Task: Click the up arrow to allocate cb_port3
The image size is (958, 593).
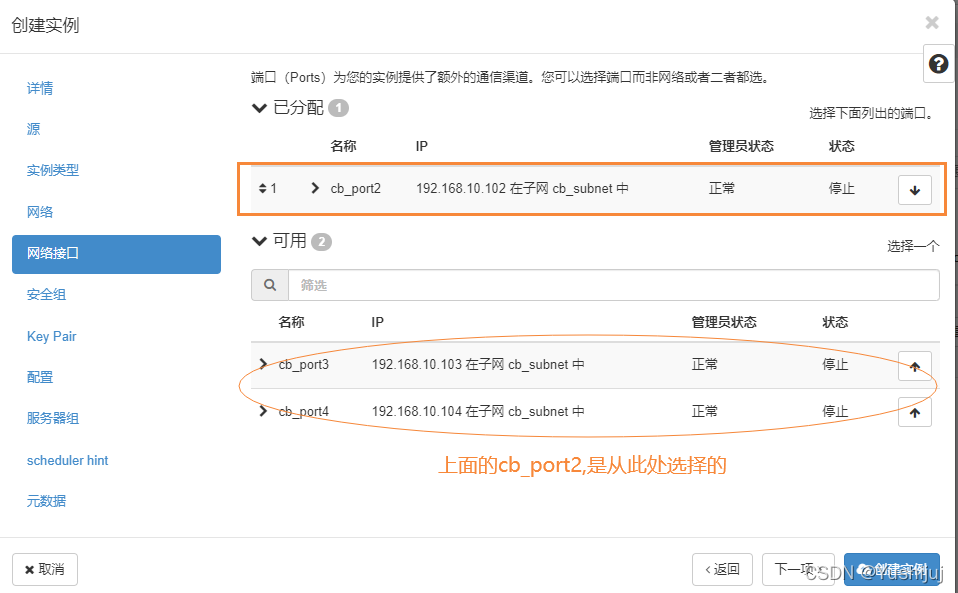Action: click(914, 364)
